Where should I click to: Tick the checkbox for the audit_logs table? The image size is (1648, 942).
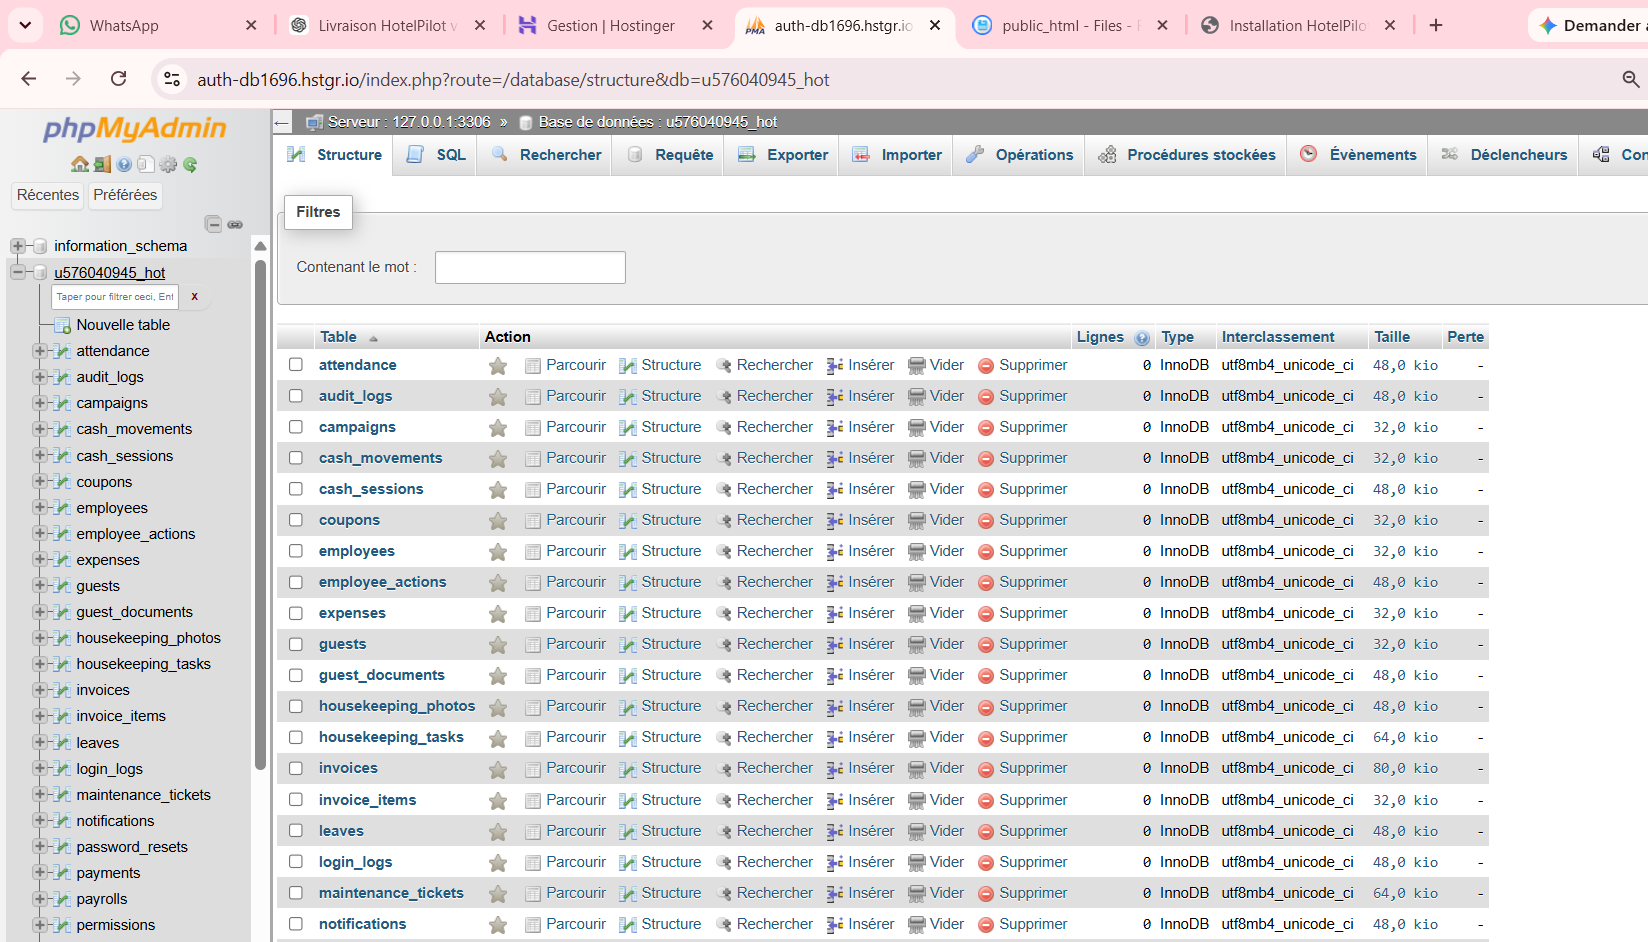[296, 396]
